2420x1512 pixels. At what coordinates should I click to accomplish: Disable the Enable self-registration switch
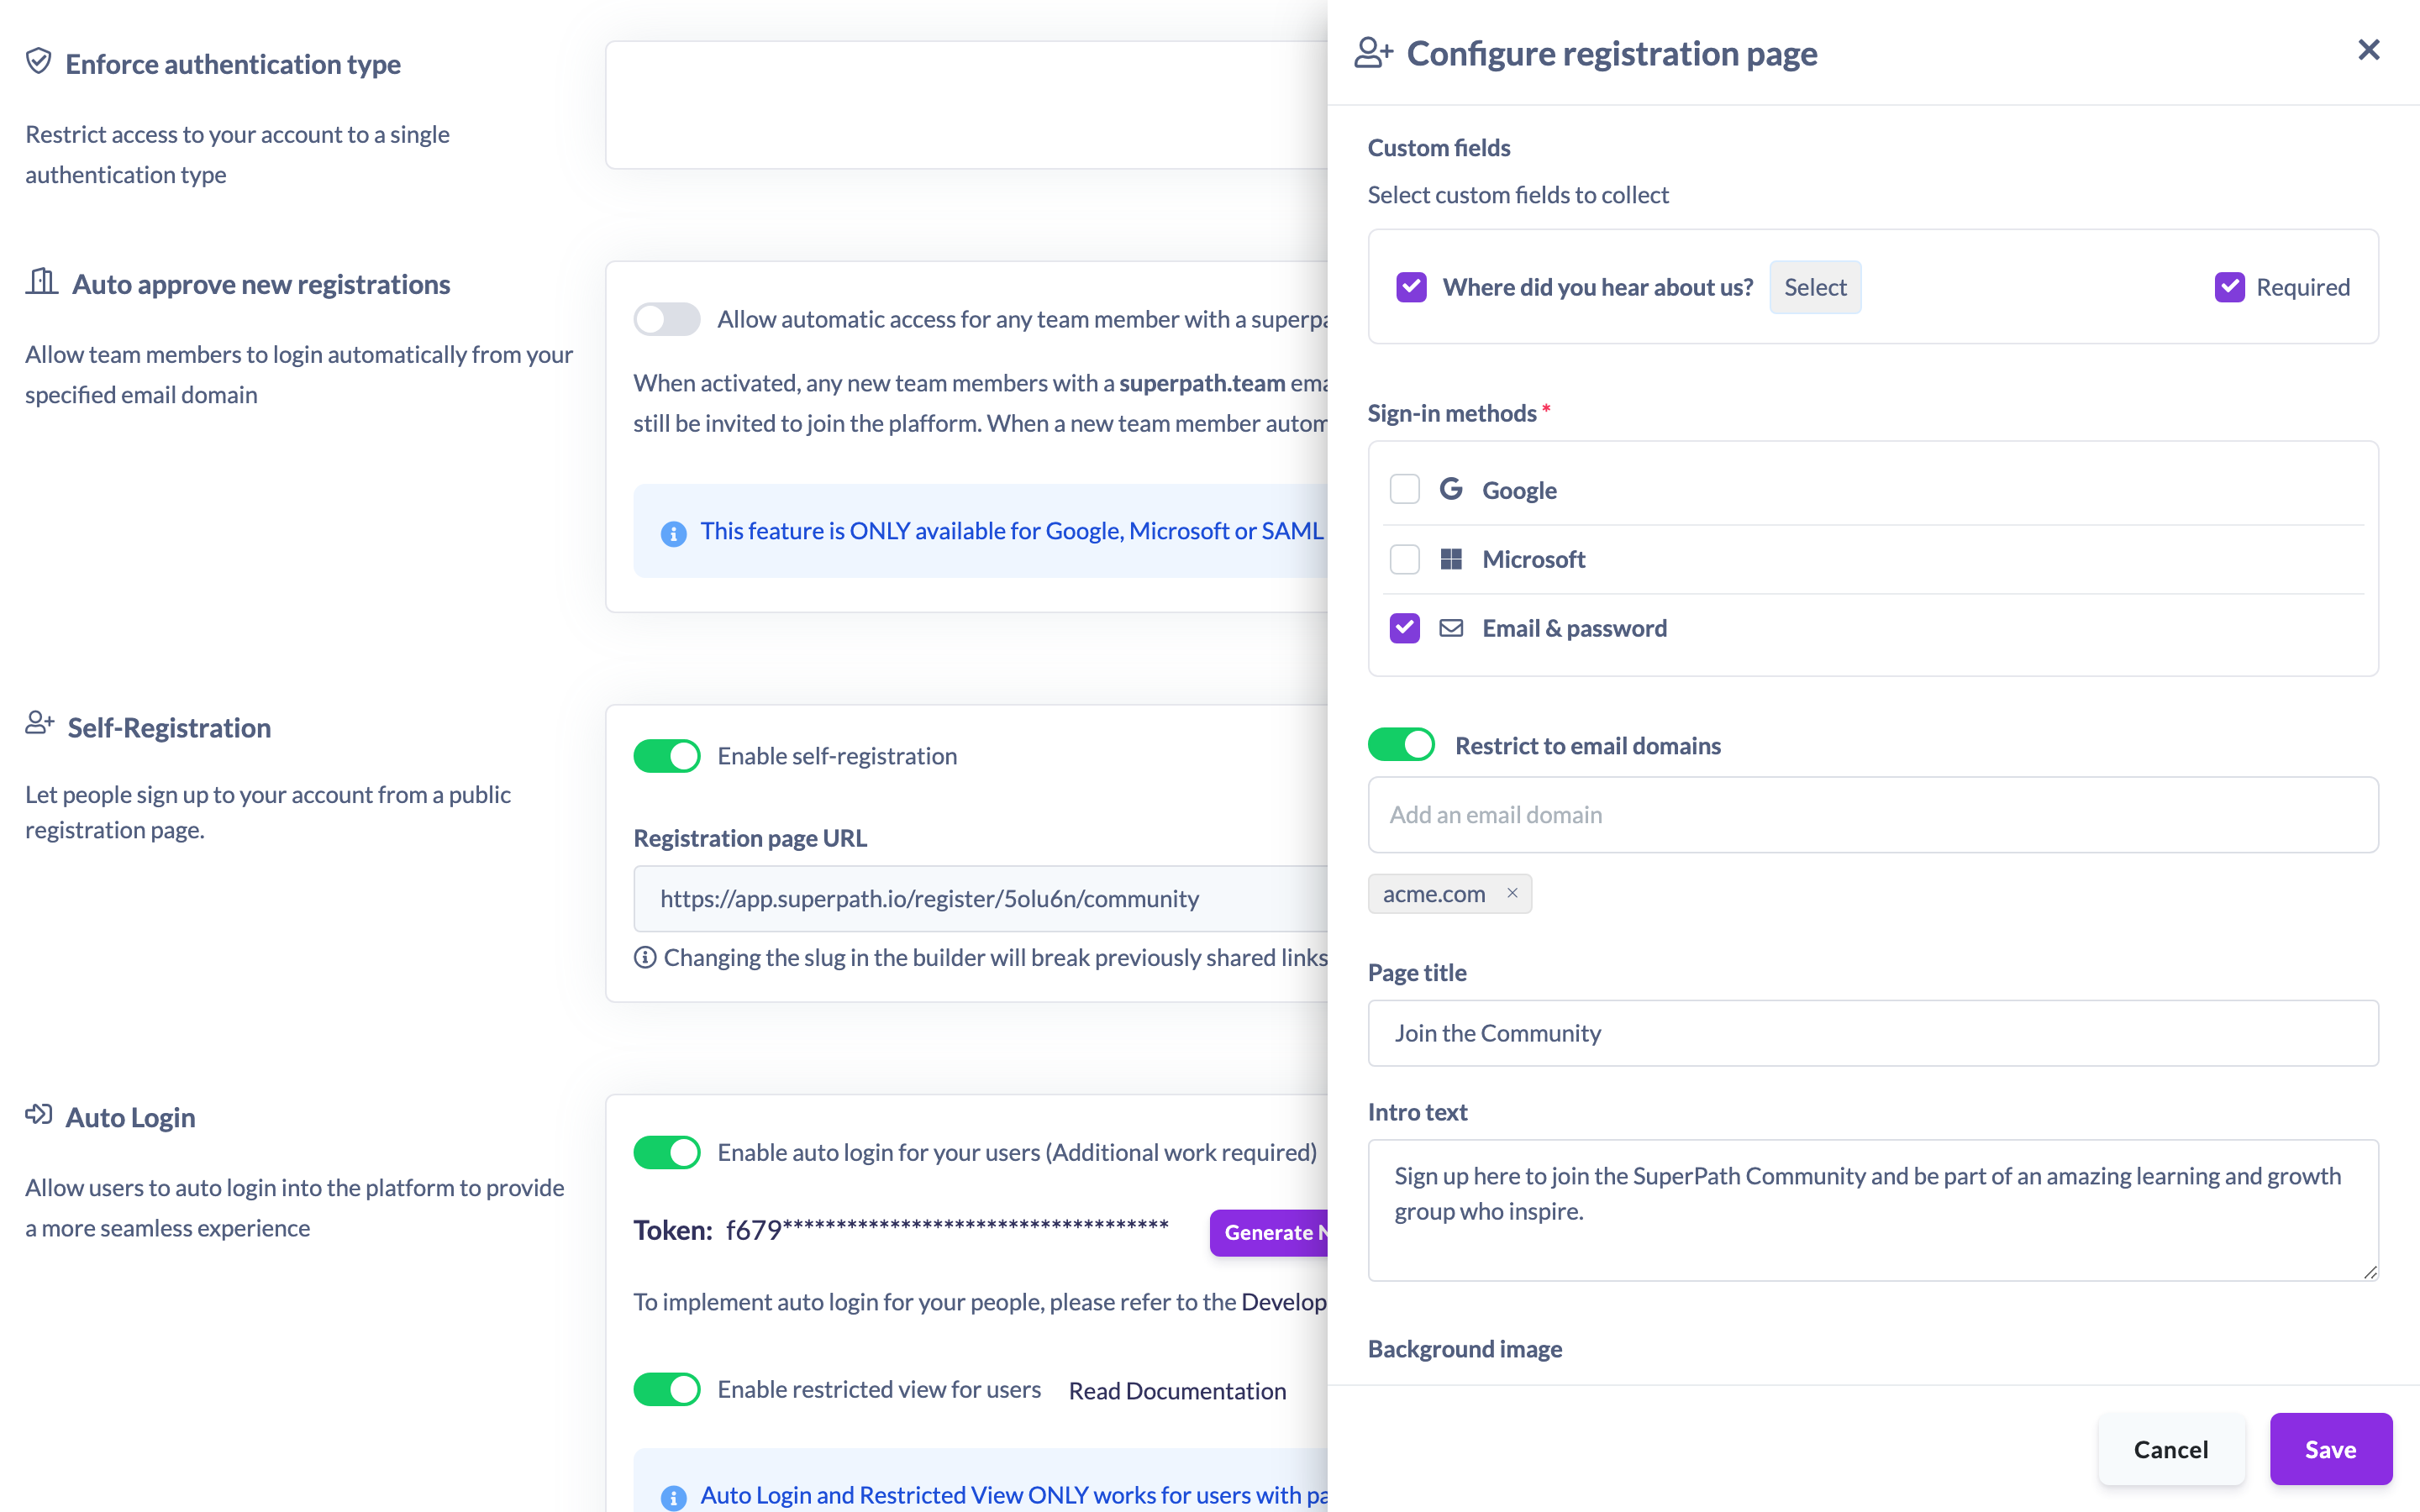667,756
